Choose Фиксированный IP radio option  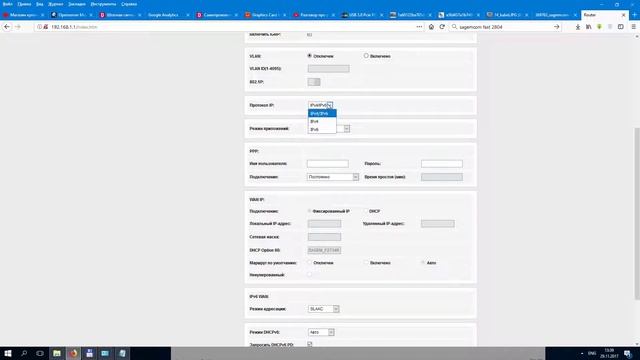pos(309,211)
